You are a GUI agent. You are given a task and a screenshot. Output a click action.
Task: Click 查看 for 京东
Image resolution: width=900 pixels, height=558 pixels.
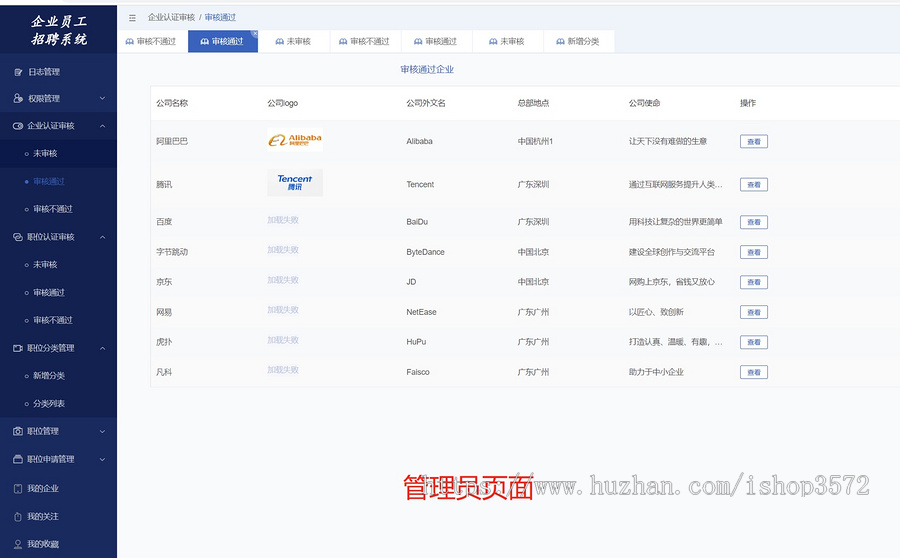click(x=754, y=282)
